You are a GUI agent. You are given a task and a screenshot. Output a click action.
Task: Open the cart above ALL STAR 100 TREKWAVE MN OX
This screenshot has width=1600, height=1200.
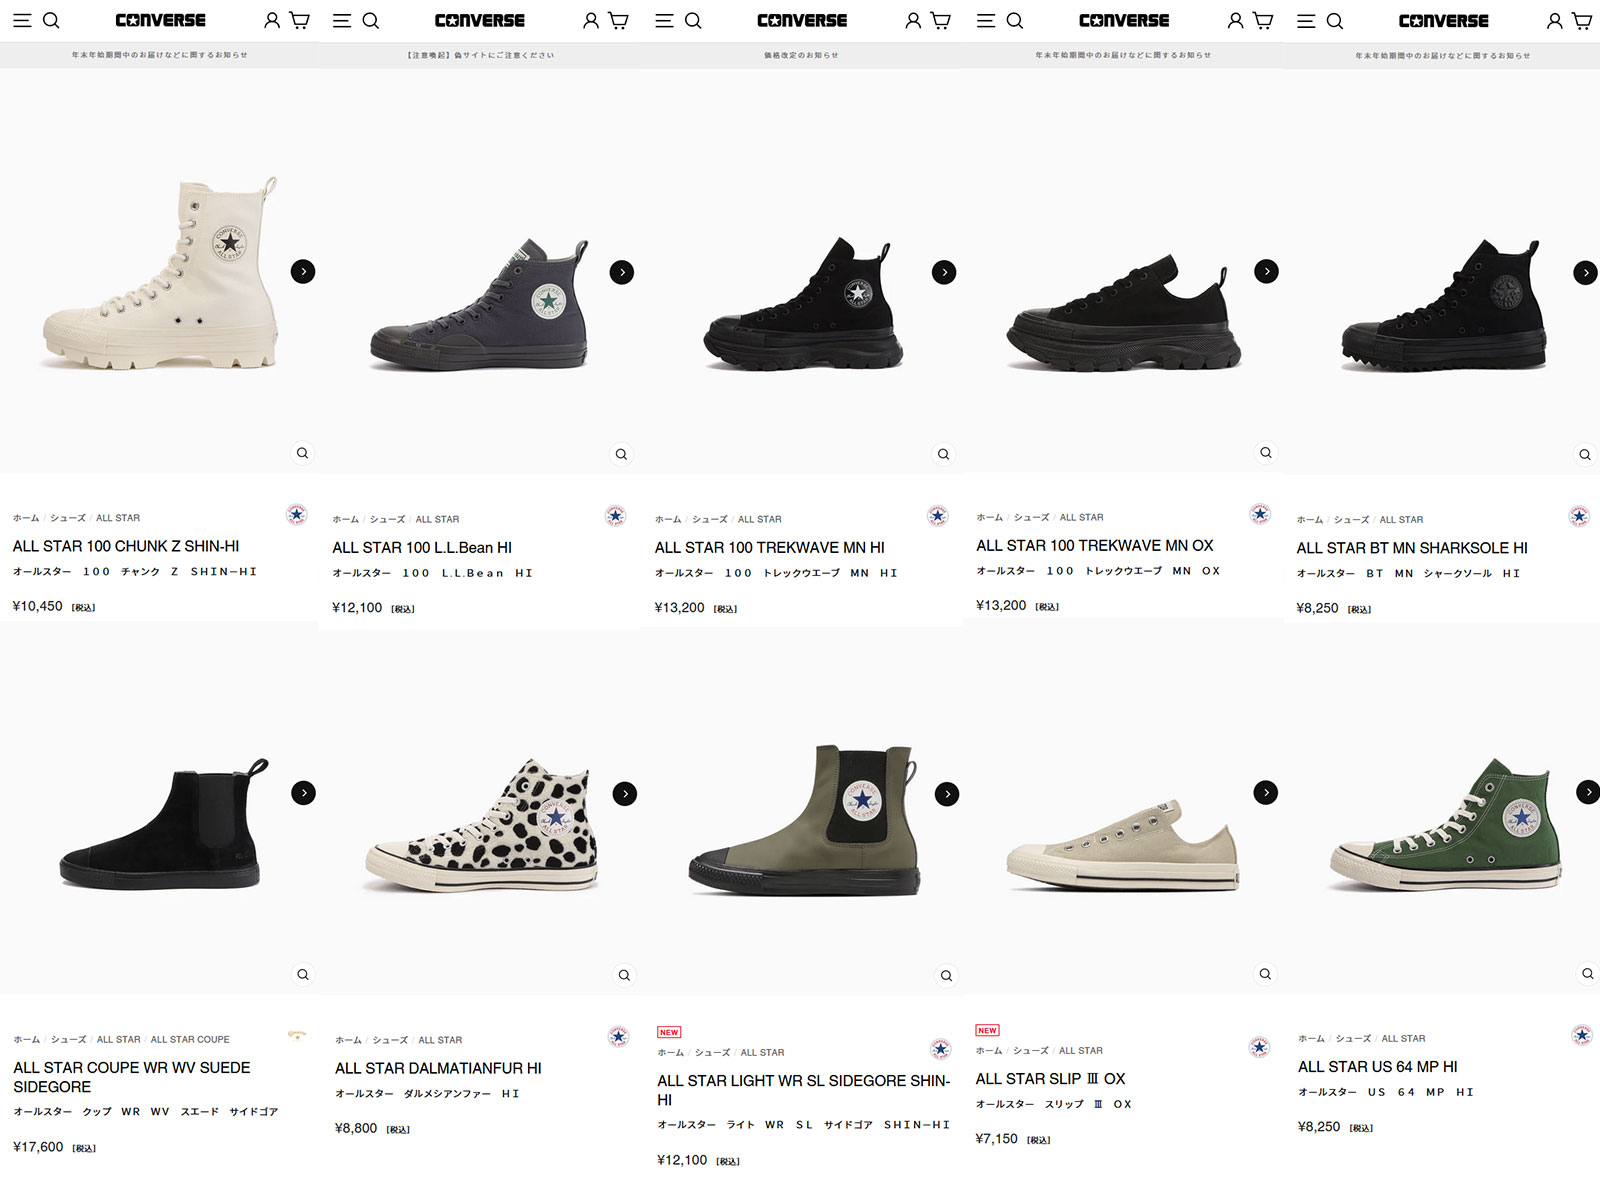pos(1263,21)
